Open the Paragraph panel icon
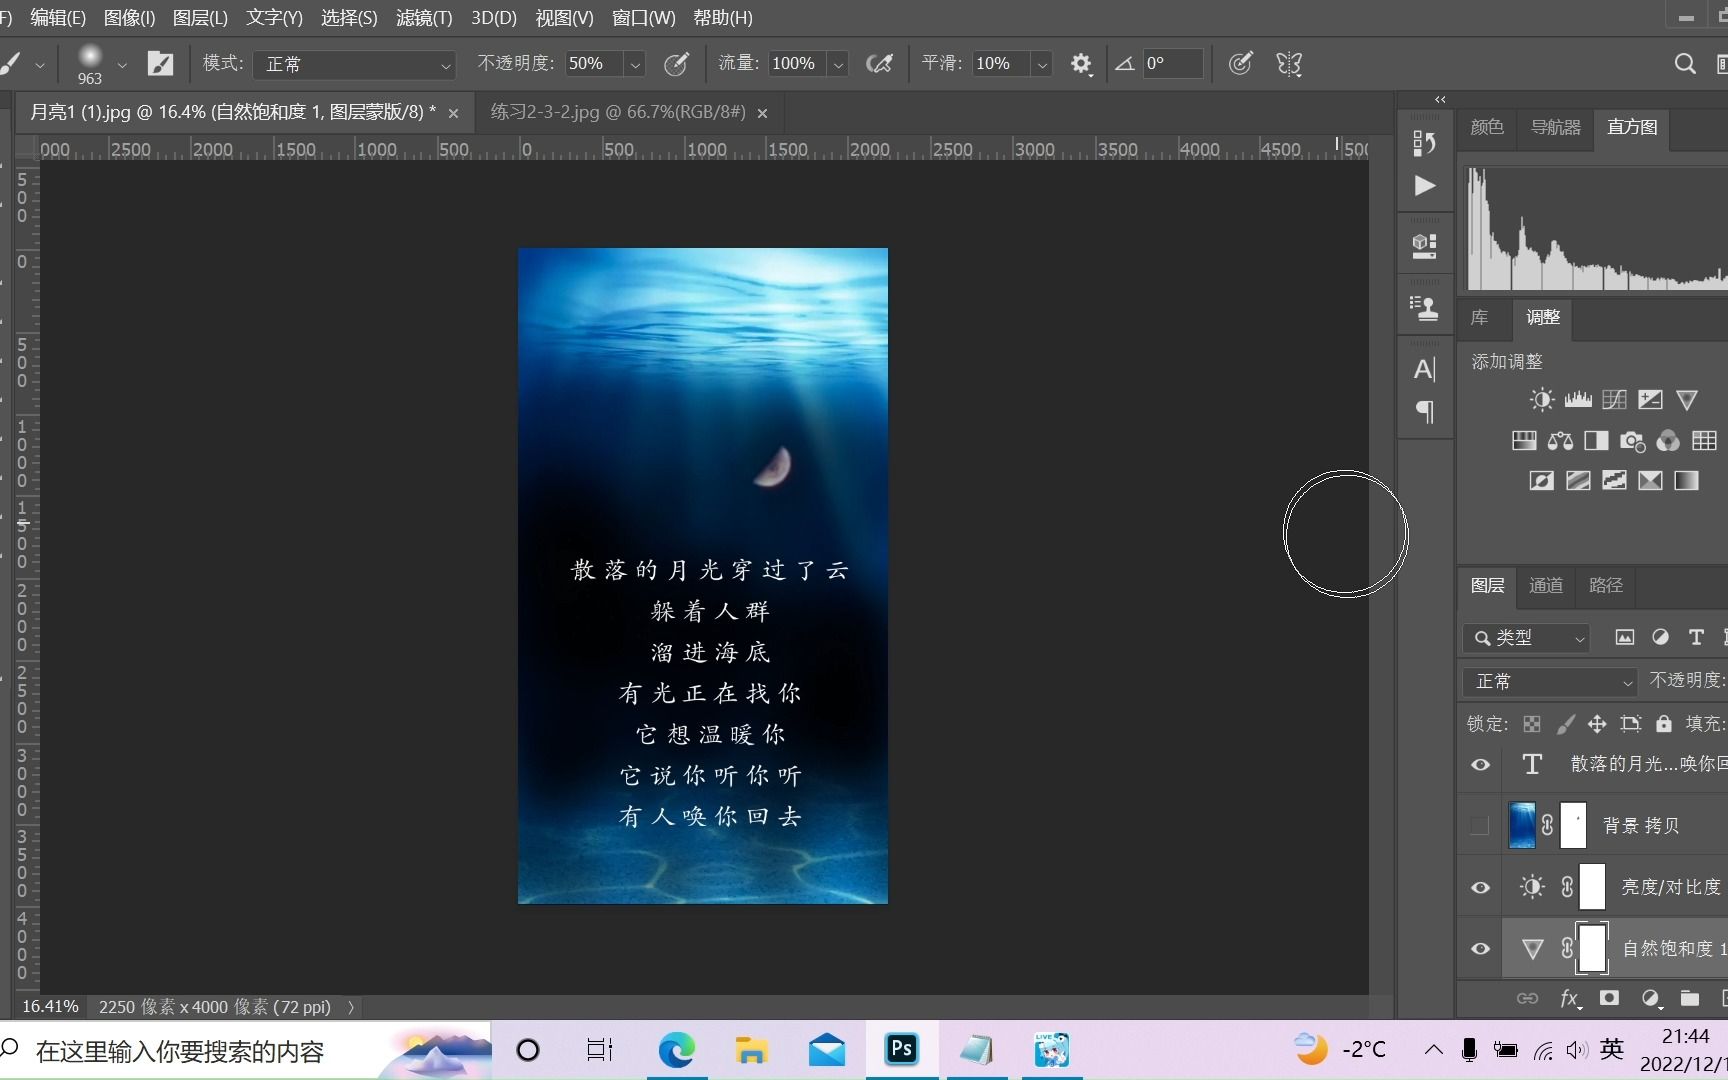This screenshot has height=1080, width=1728. tap(1425, 412)
